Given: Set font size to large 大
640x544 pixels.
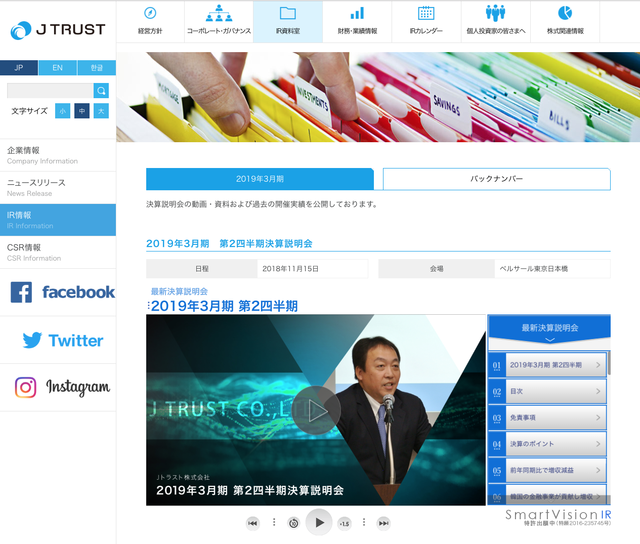Looking at the screenshot, I should pyautogui.click(x=101, y=111).
